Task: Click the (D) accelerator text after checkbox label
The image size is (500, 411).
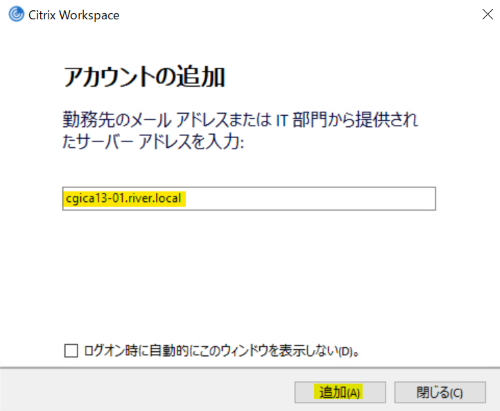Action: (346, 352)
